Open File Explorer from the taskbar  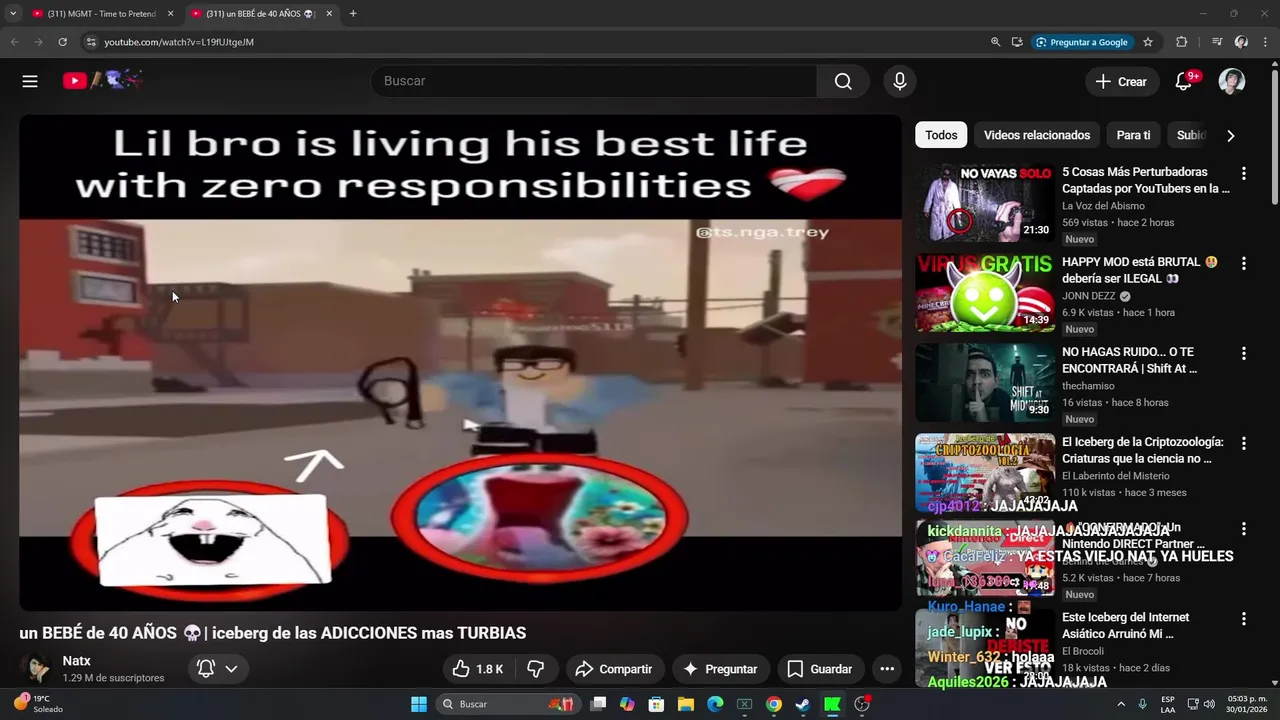click(686, 704)
